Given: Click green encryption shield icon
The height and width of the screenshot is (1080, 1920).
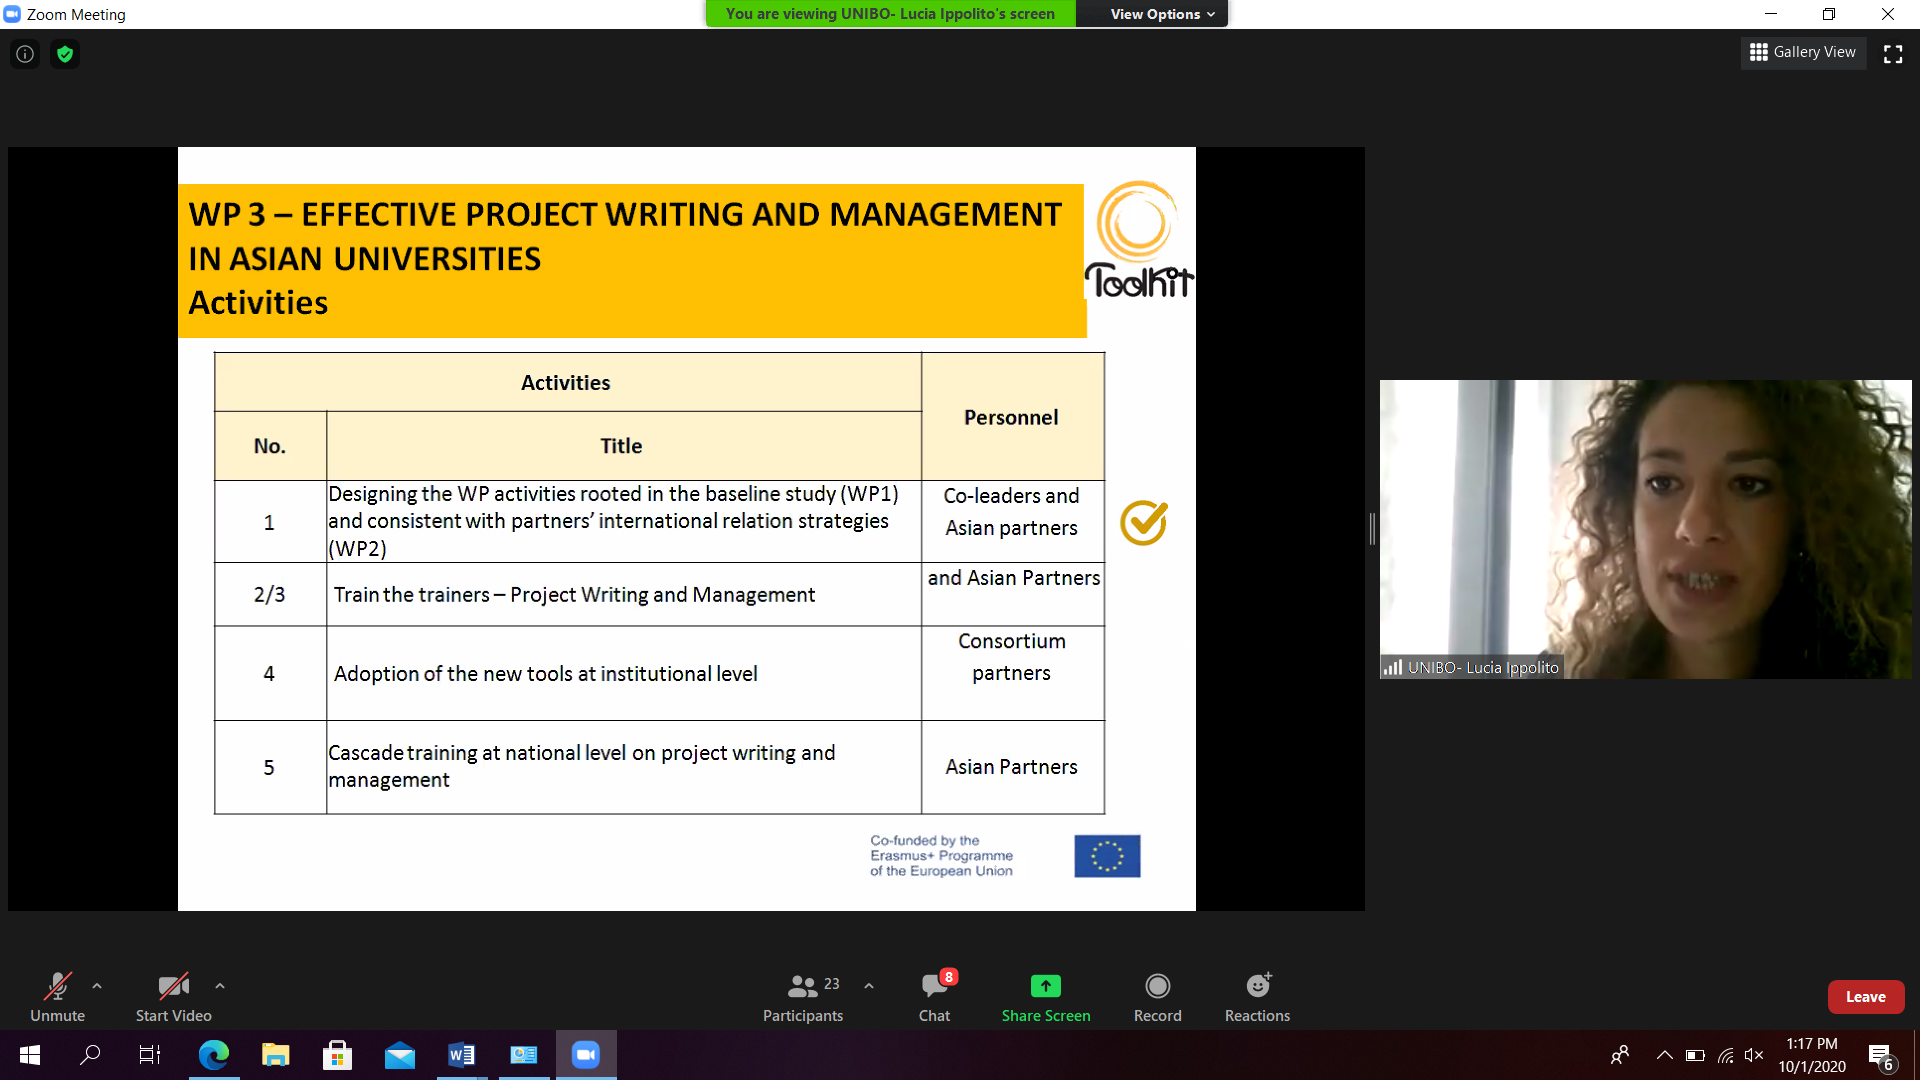Looking at the screenshot, I should click(x=65, y=54).
